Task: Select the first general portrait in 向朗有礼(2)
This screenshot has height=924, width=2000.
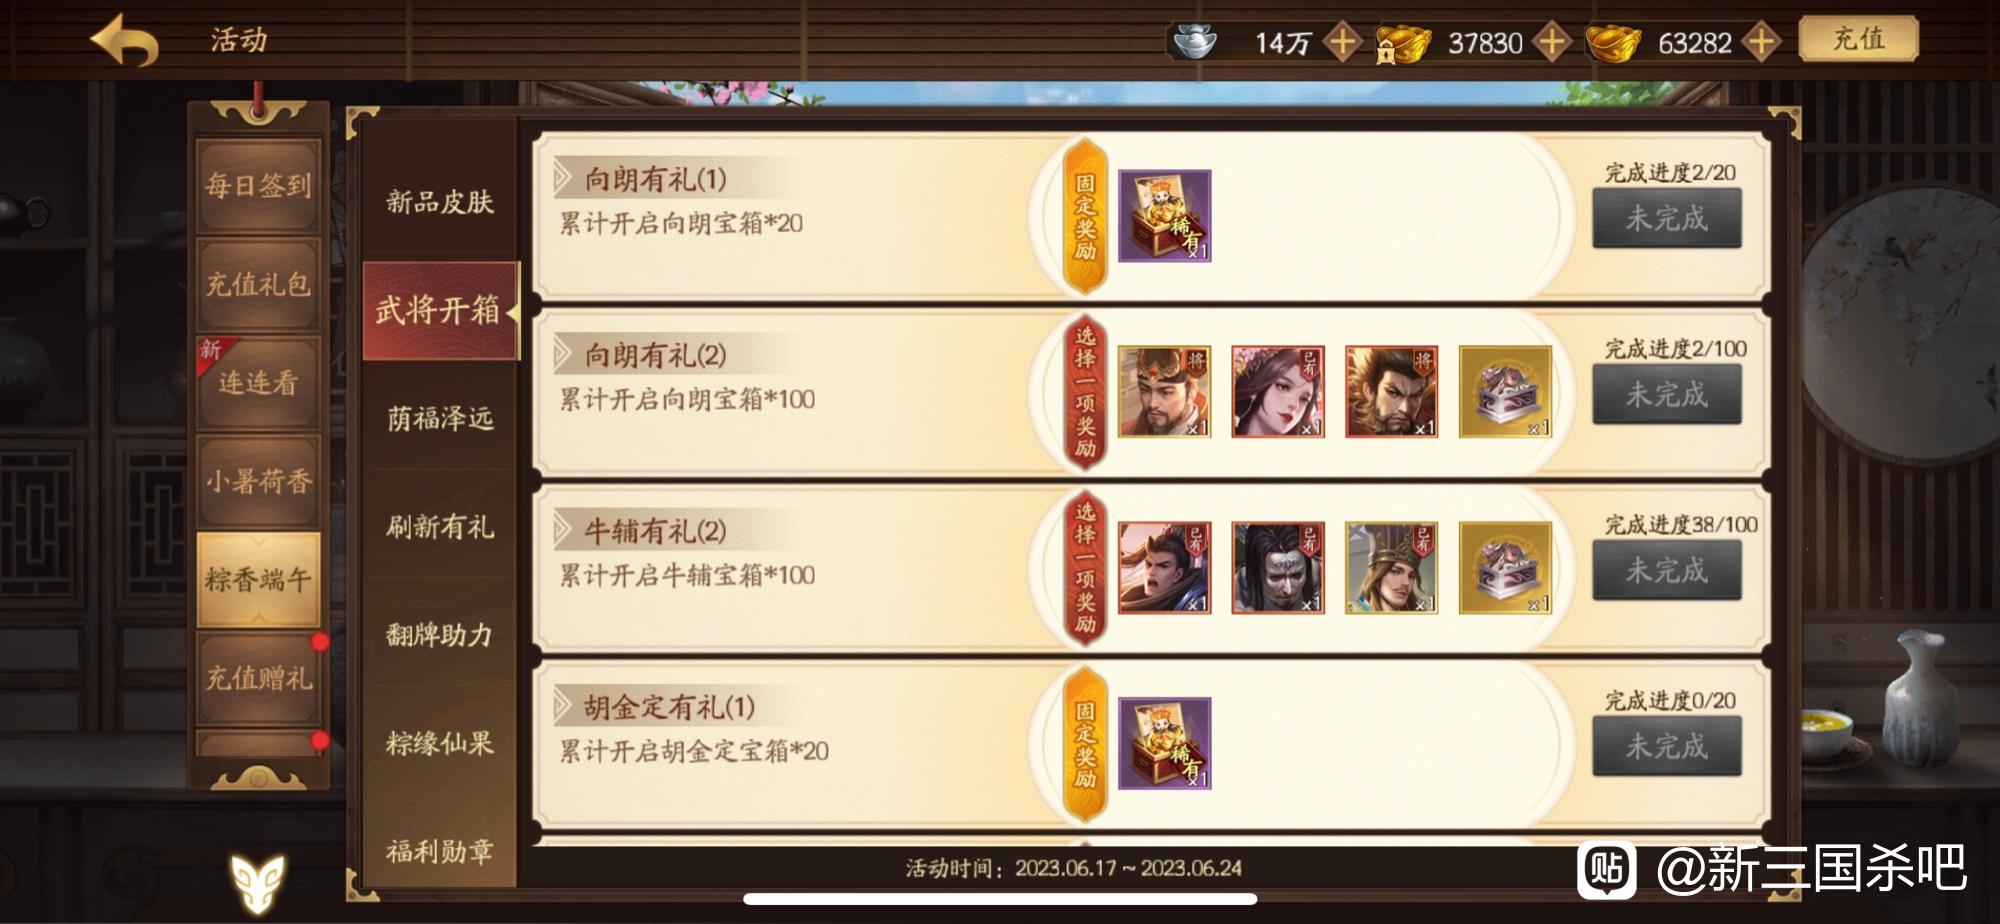Action: click(1164, 392)
